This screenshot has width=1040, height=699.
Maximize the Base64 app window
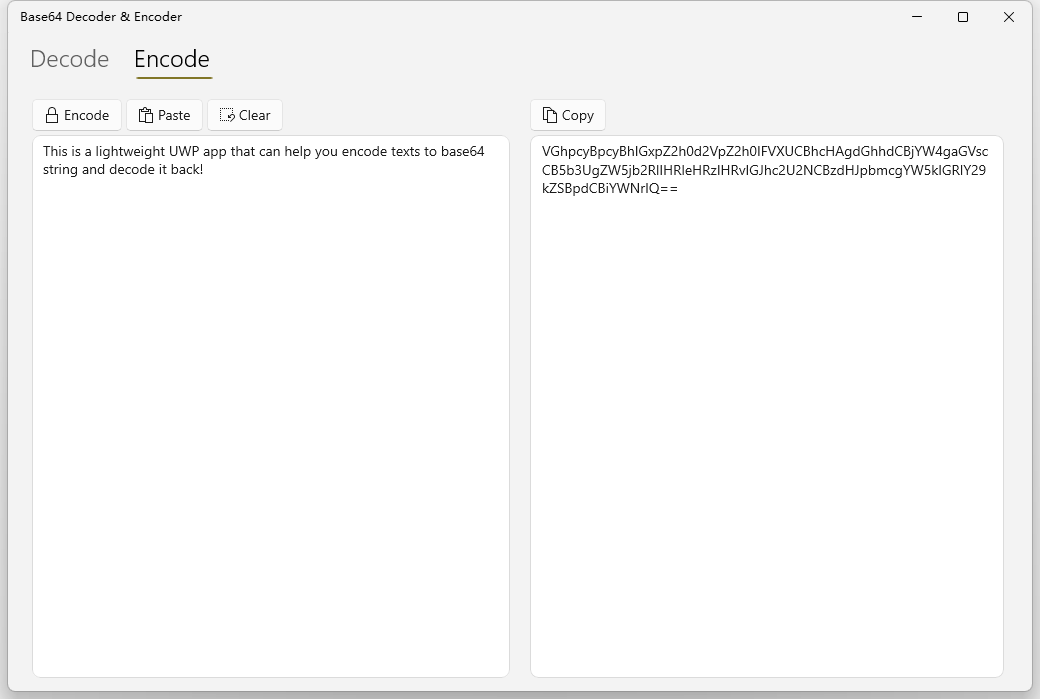click(x=963, y=17)
